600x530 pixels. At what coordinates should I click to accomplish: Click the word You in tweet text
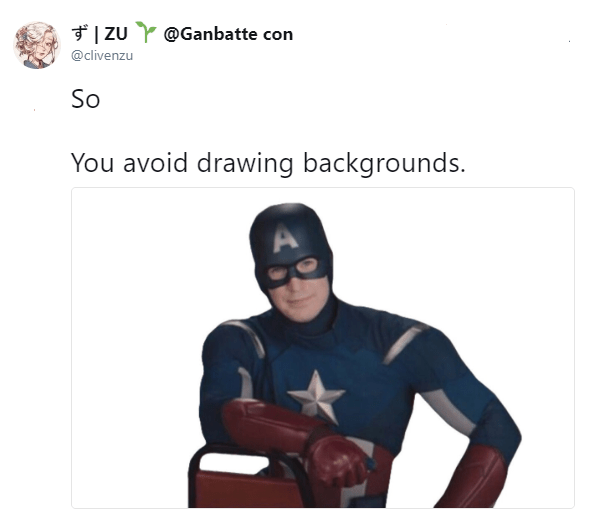click(92, 163)
